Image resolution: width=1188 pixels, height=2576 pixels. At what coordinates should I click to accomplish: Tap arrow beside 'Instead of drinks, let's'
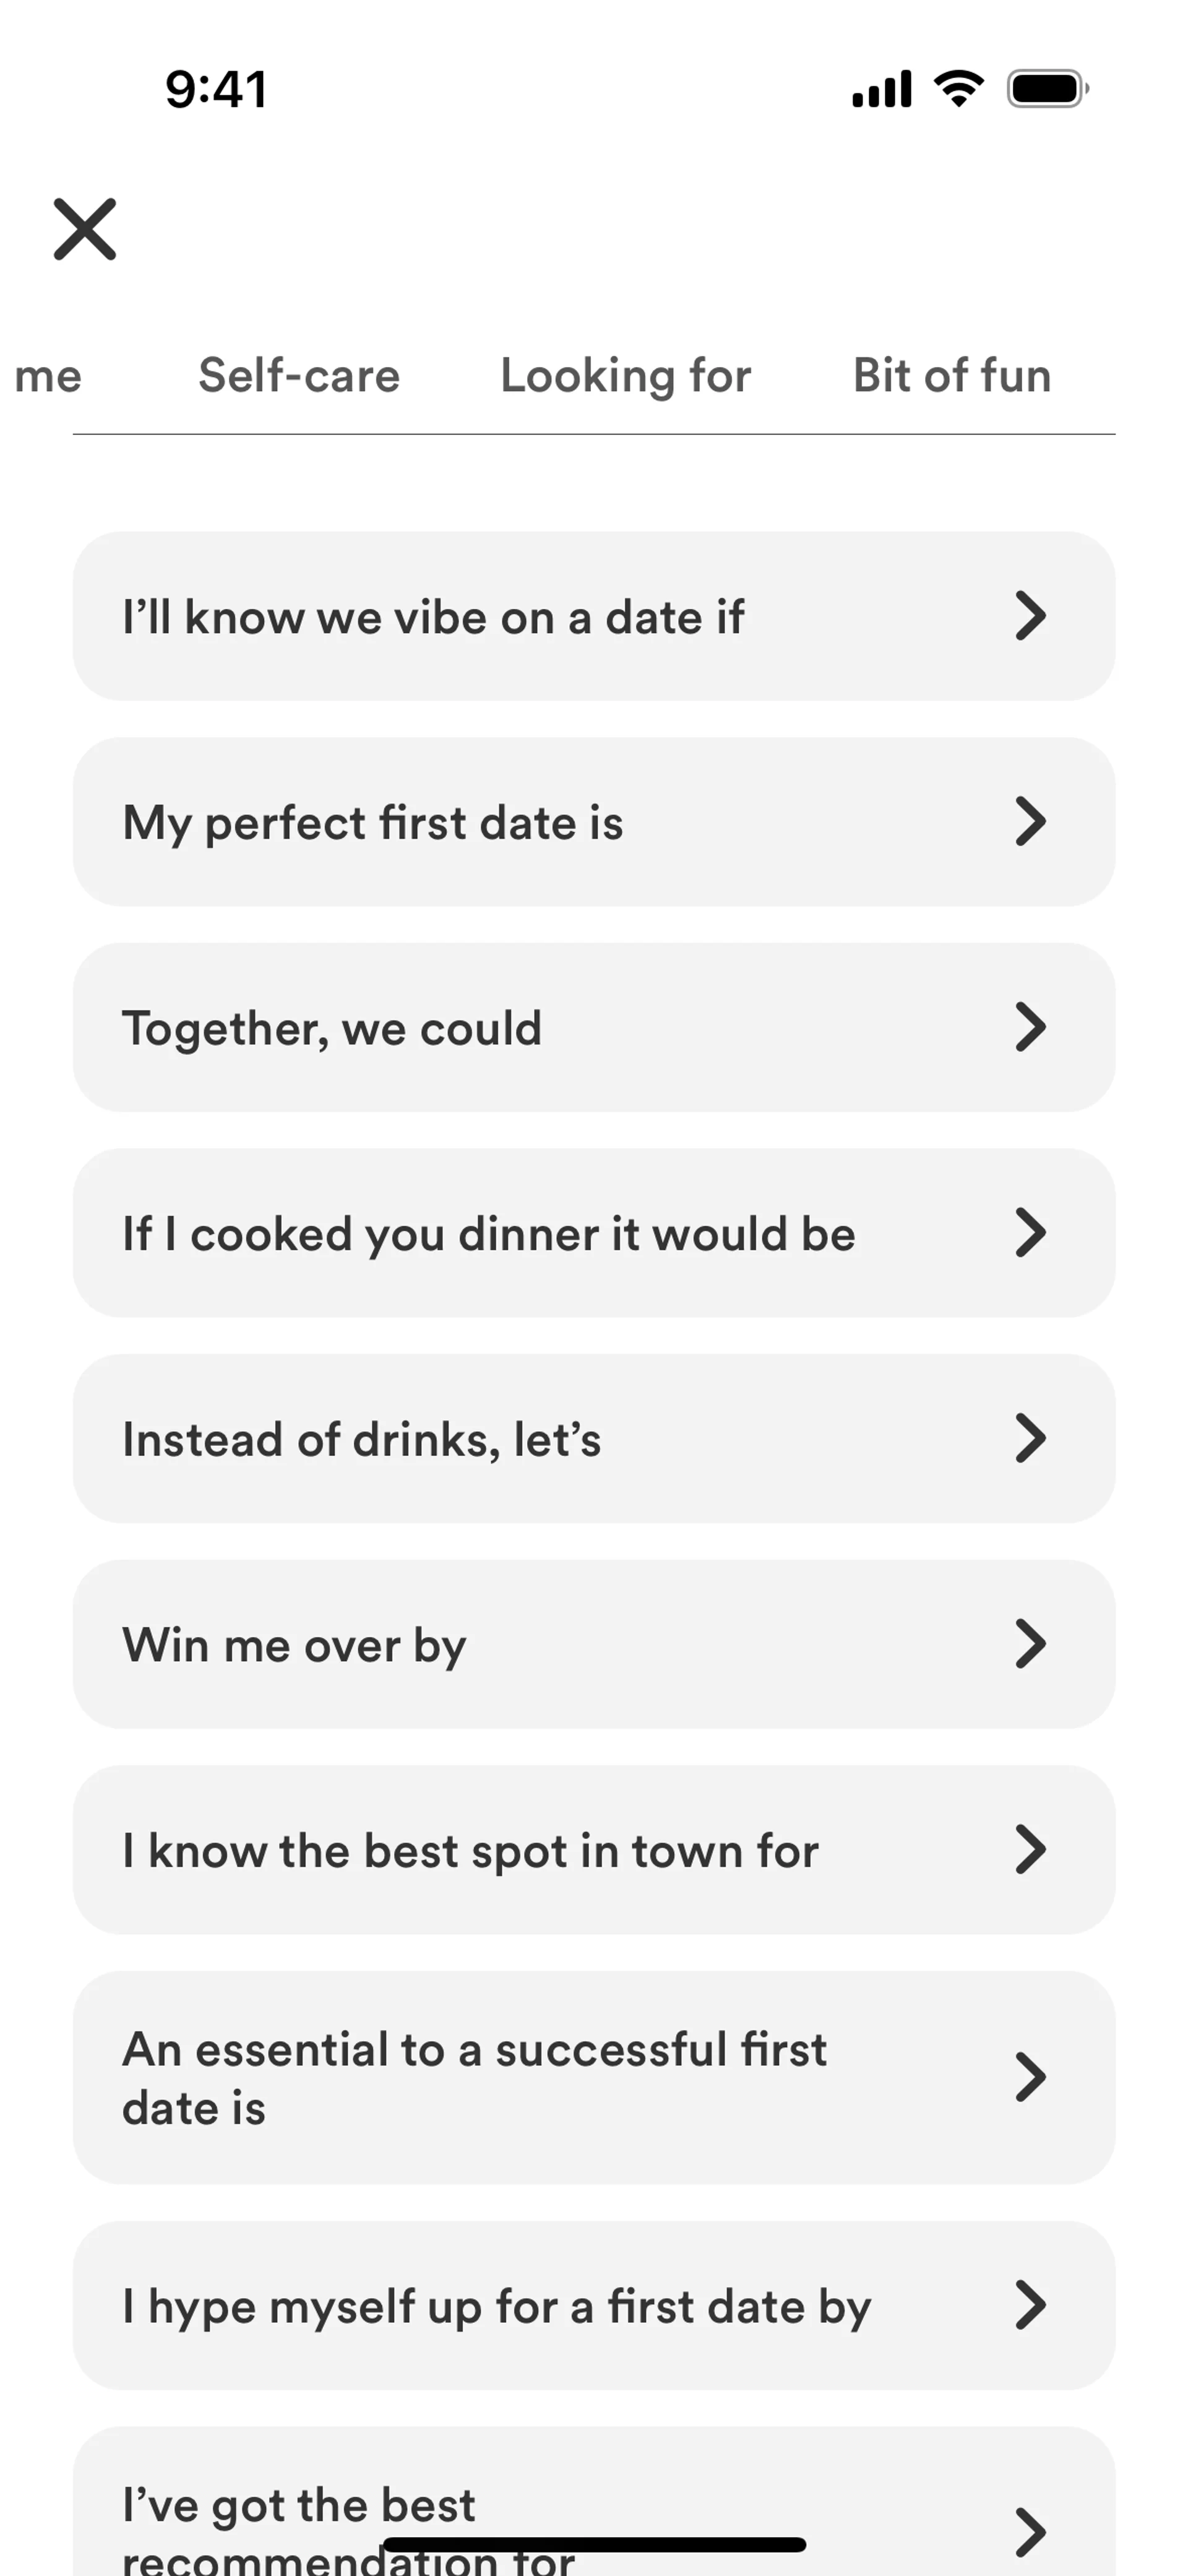pos(1030,1438)
